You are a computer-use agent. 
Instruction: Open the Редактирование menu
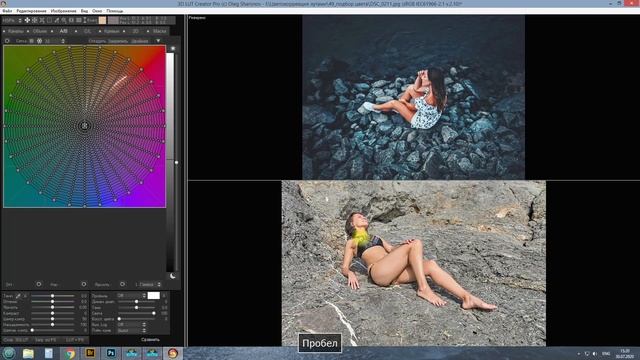(x=31, y=11)
